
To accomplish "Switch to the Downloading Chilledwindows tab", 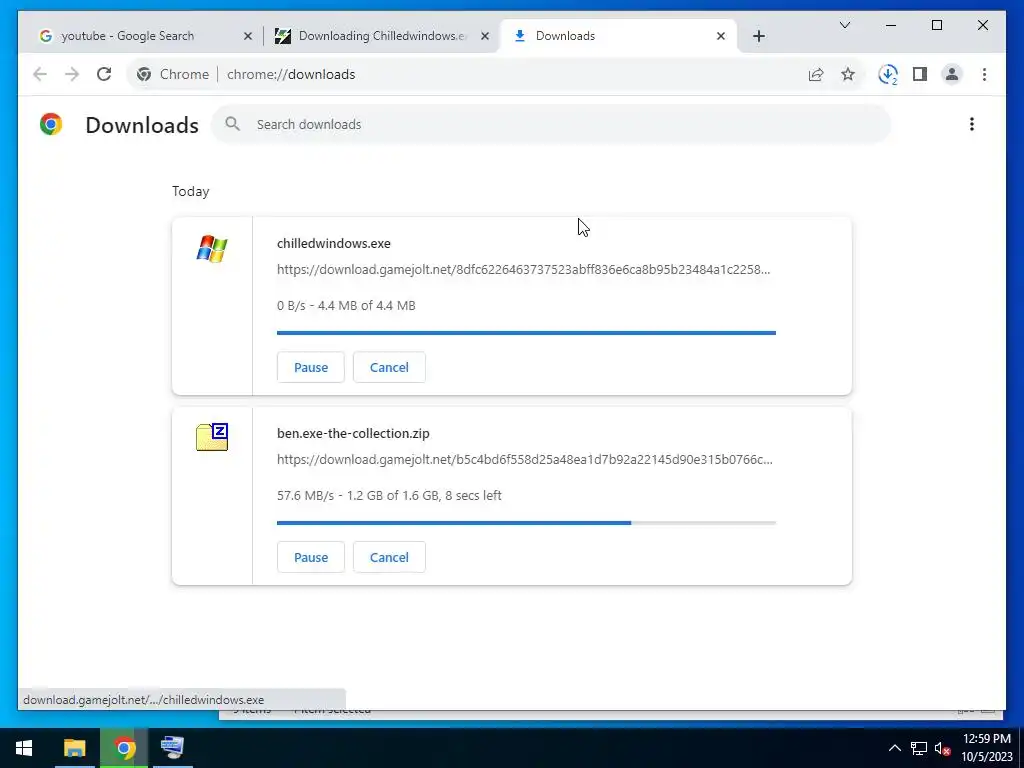I will click(x=383, y=36).
